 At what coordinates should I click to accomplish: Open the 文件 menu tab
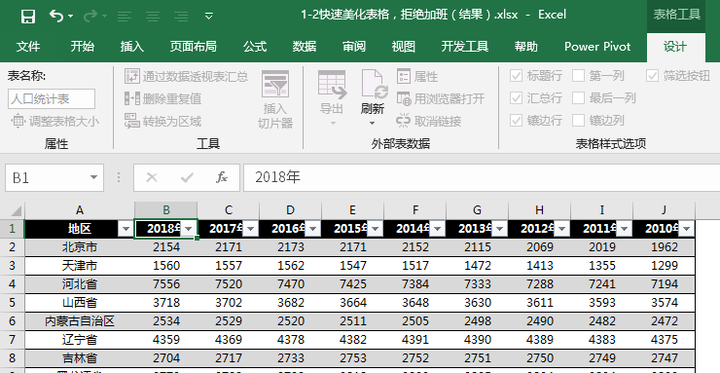28,46
